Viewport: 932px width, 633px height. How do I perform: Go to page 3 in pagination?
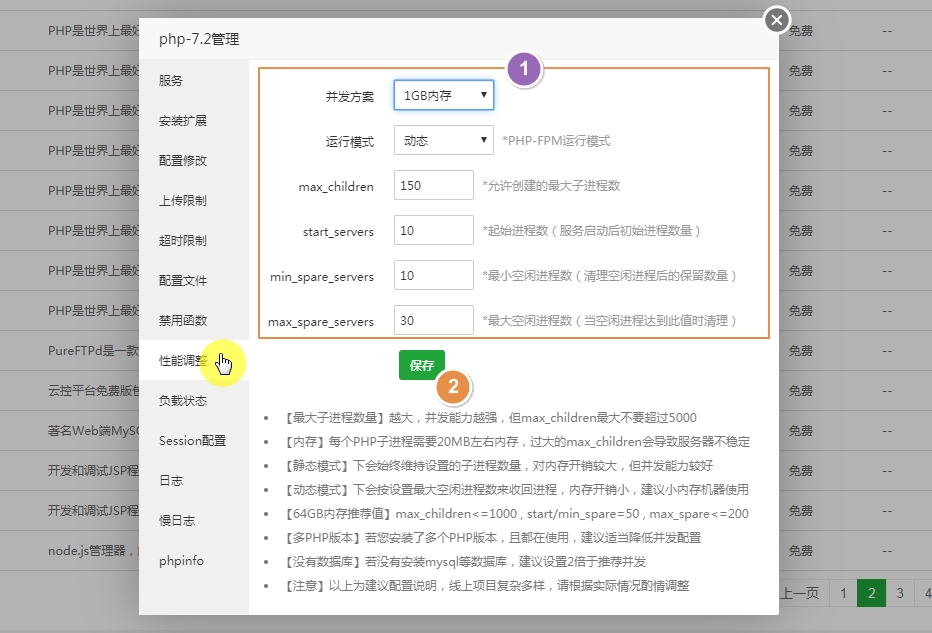tap(899, 593)
